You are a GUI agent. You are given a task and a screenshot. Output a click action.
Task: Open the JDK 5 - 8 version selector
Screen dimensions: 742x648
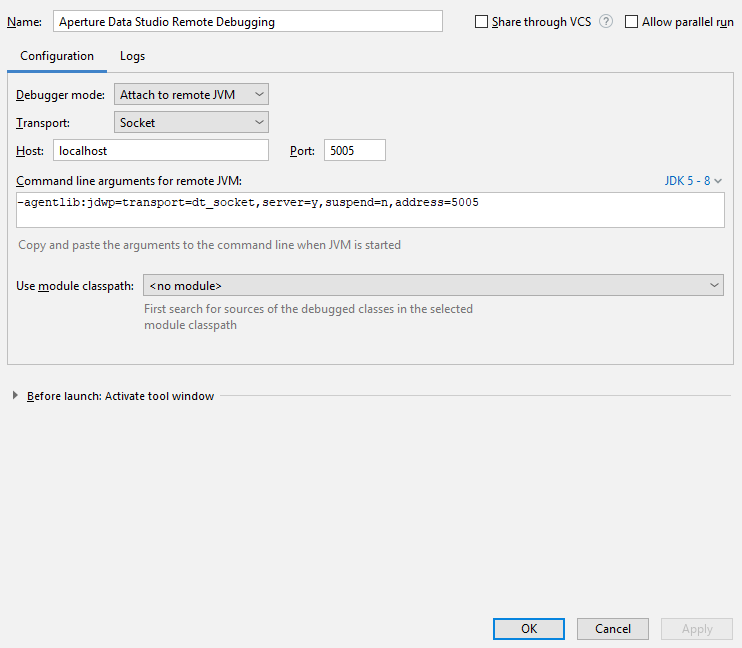[693, 181]
